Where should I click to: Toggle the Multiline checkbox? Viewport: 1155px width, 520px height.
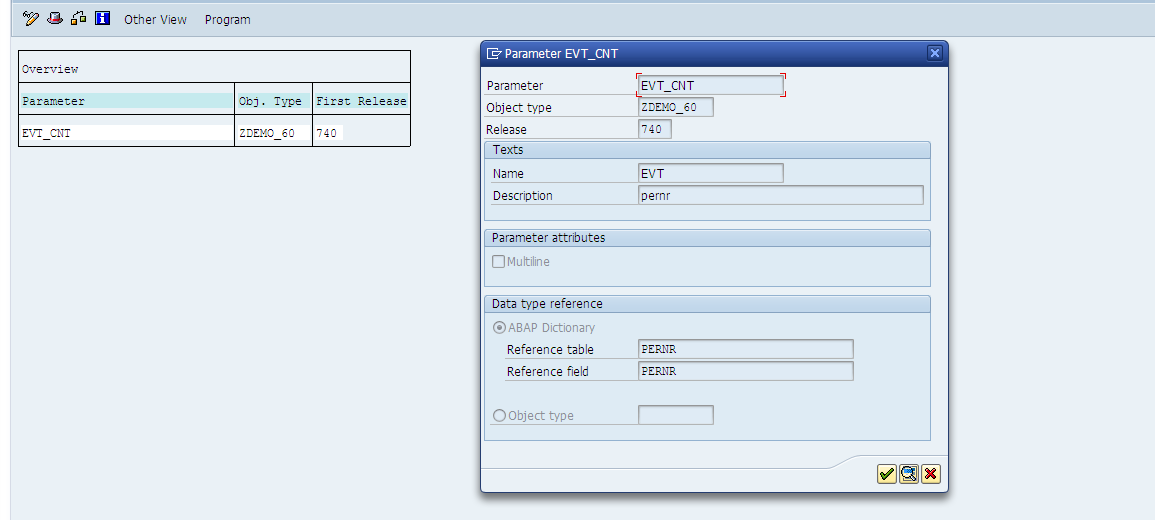499,261
